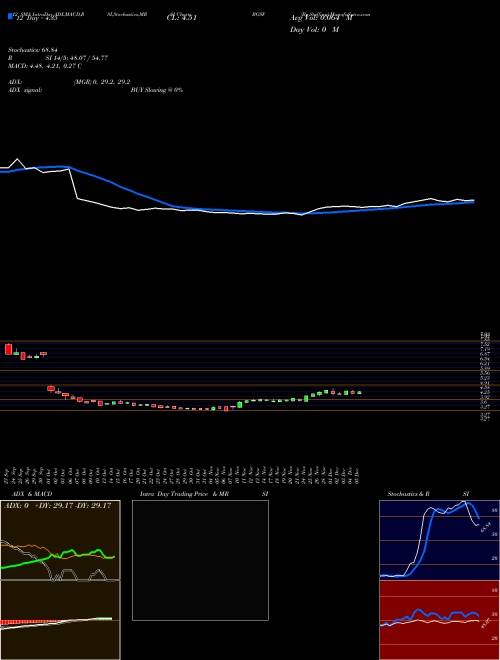The height and width of the screenshot is (660, 500).
Task: Click the large red first candlestick
Action: click(8, 349)
